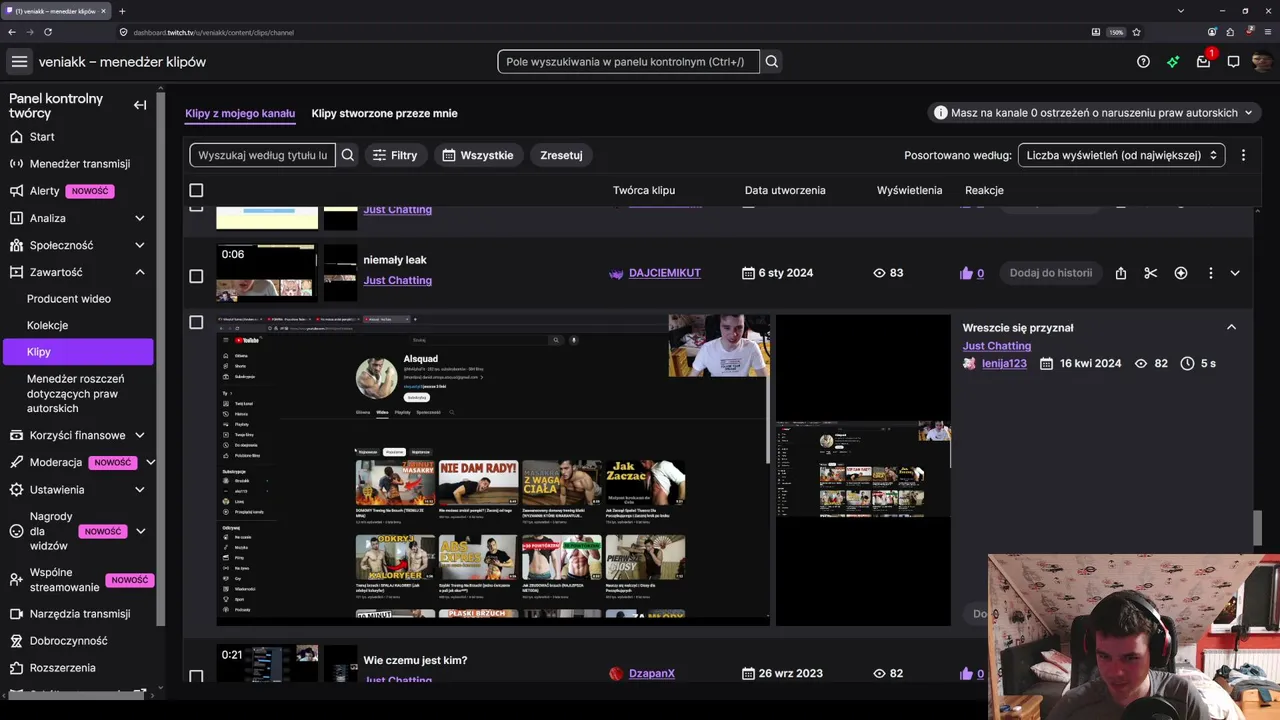Open the inbox with notification badge

point(1204,61)
